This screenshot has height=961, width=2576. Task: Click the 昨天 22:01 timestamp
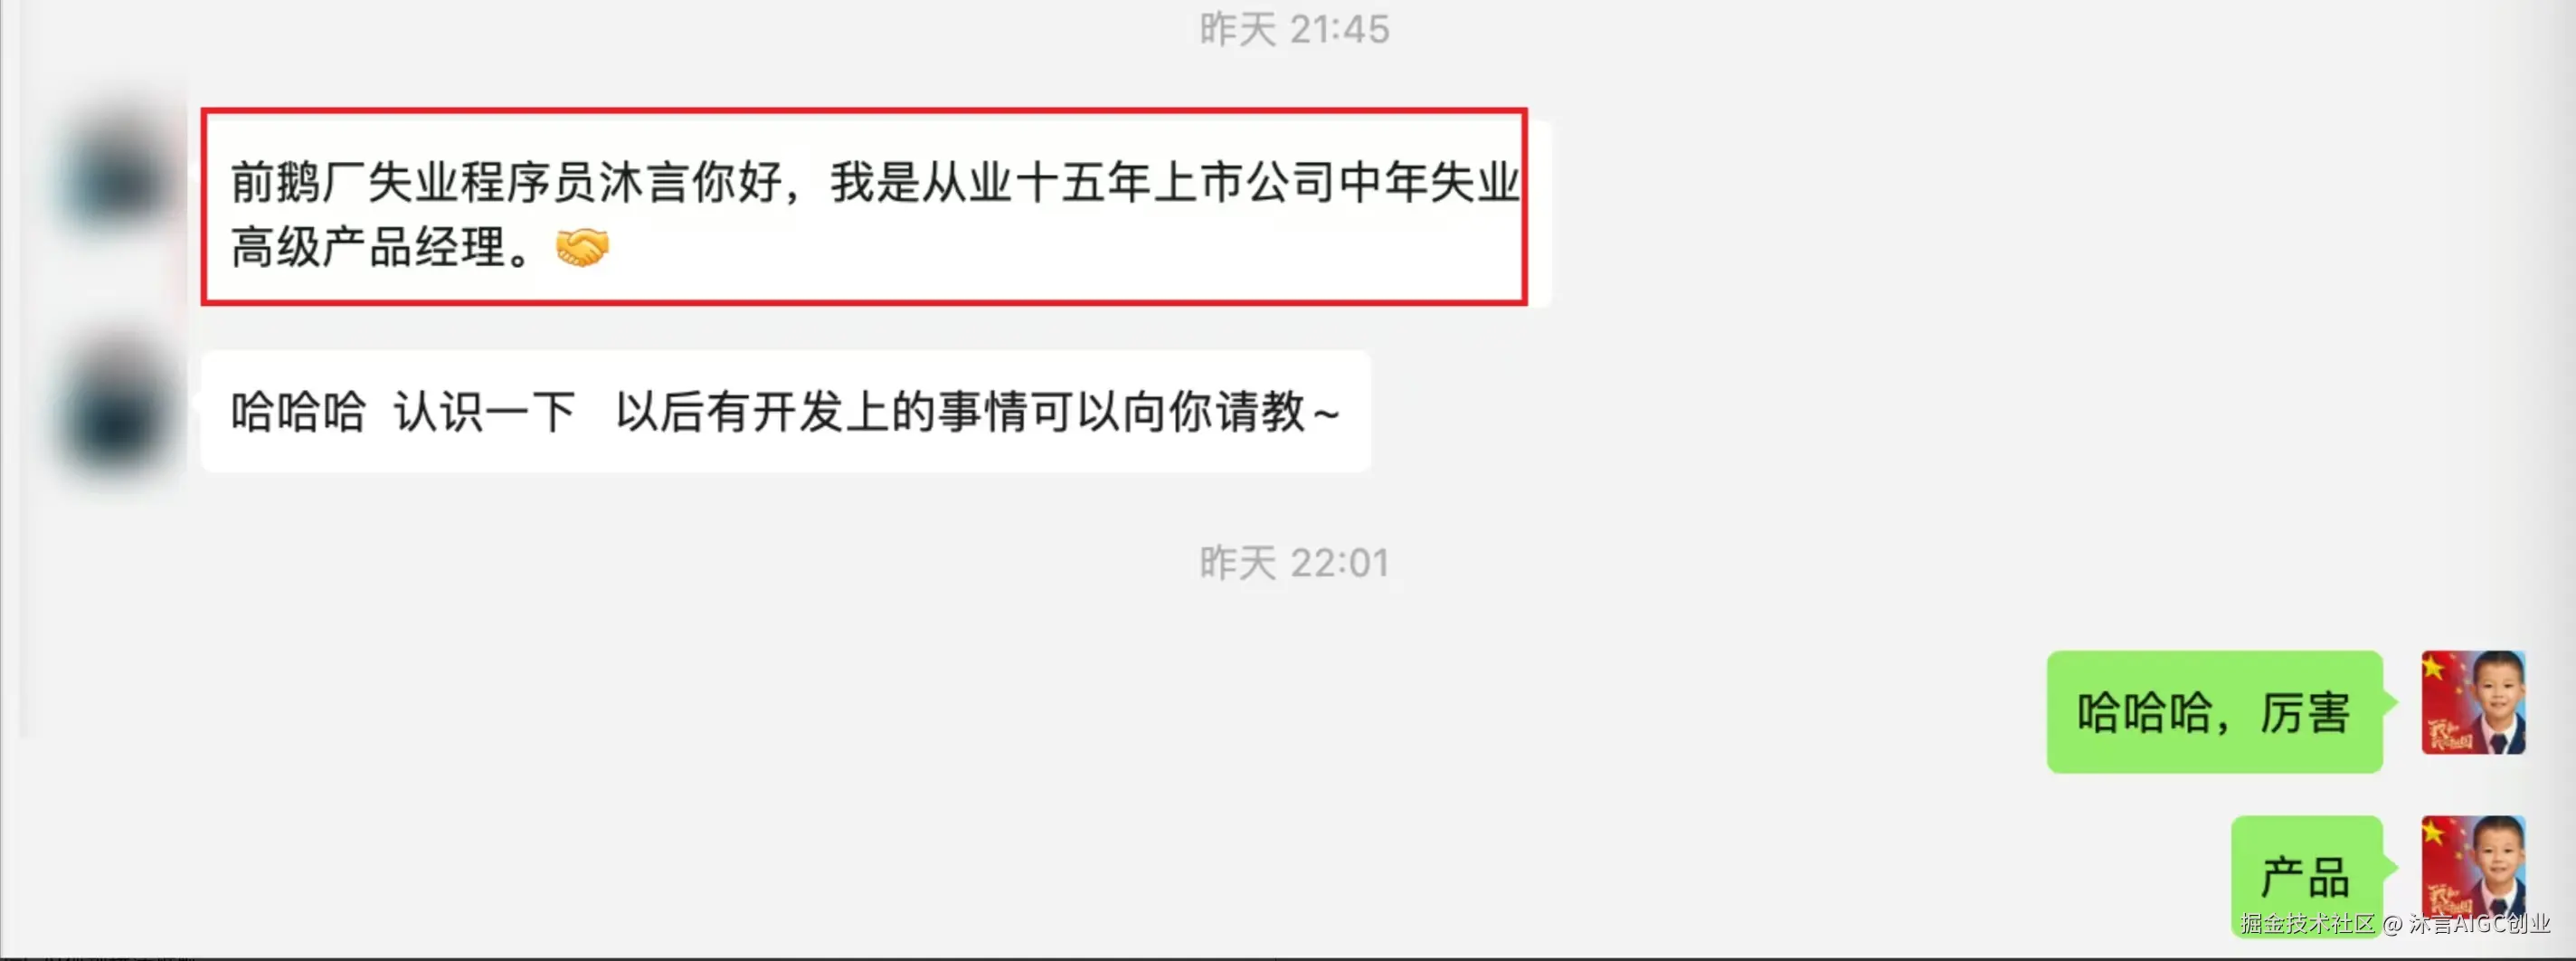[x=1294, y=562]
